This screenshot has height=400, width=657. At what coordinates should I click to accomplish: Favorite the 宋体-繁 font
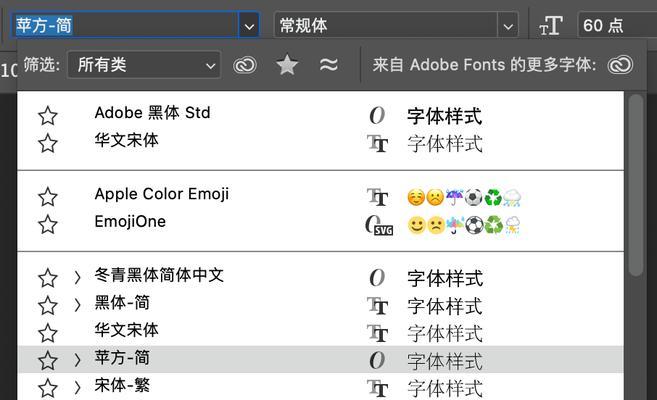(x=48, y=388)
